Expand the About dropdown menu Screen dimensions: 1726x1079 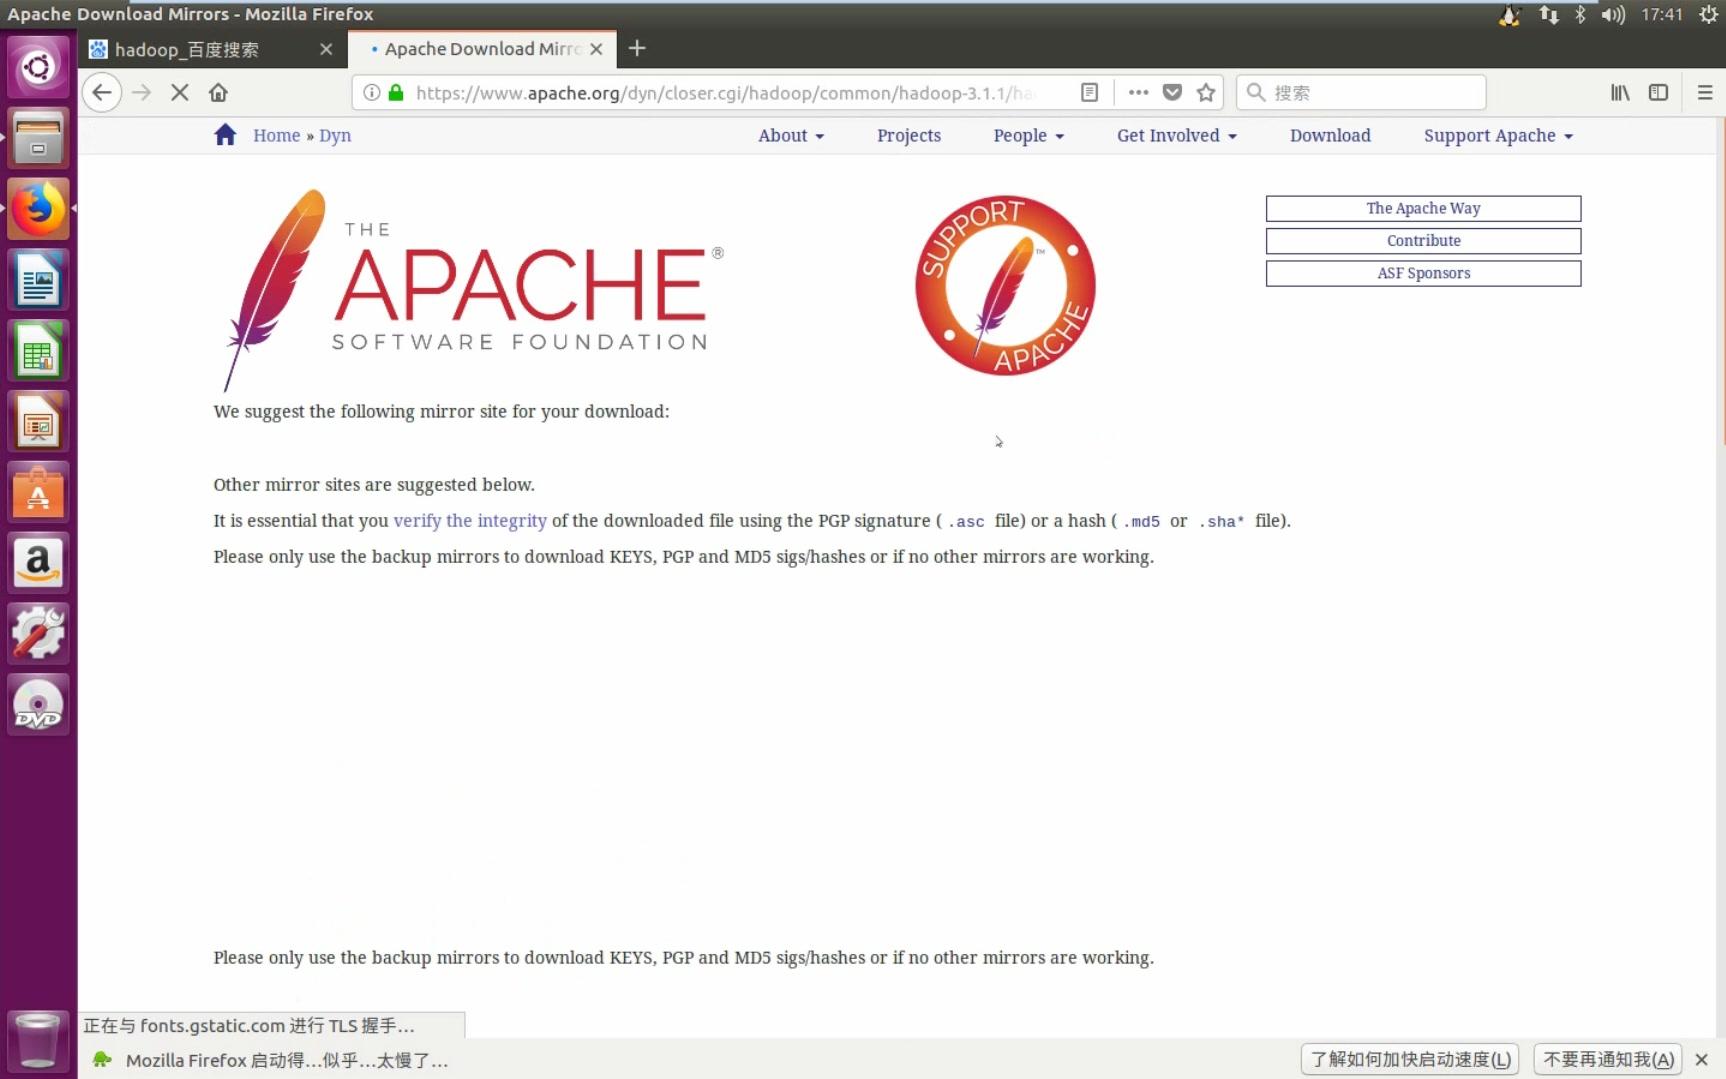pos(790,135)
